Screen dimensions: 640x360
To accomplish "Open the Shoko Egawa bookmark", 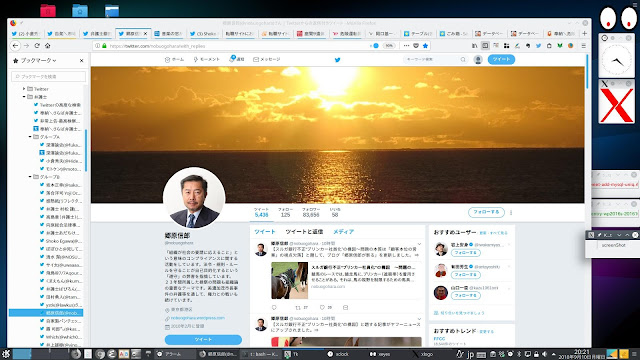I will (x=61, y=241).
